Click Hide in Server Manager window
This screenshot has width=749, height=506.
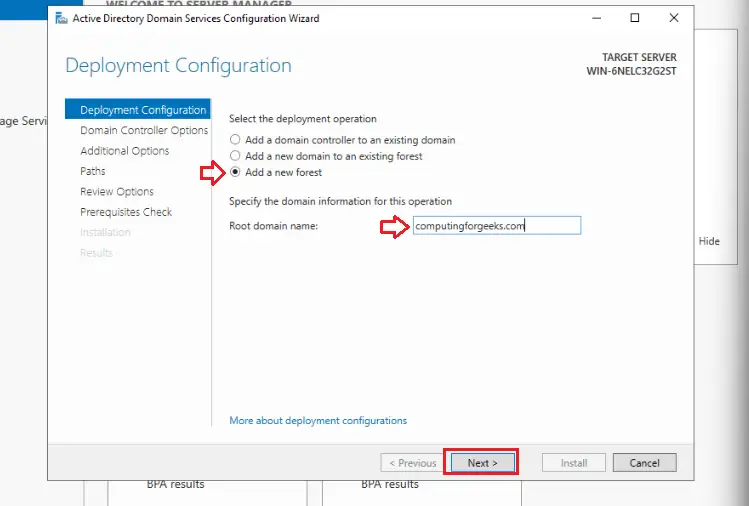(x=709, y=241)
